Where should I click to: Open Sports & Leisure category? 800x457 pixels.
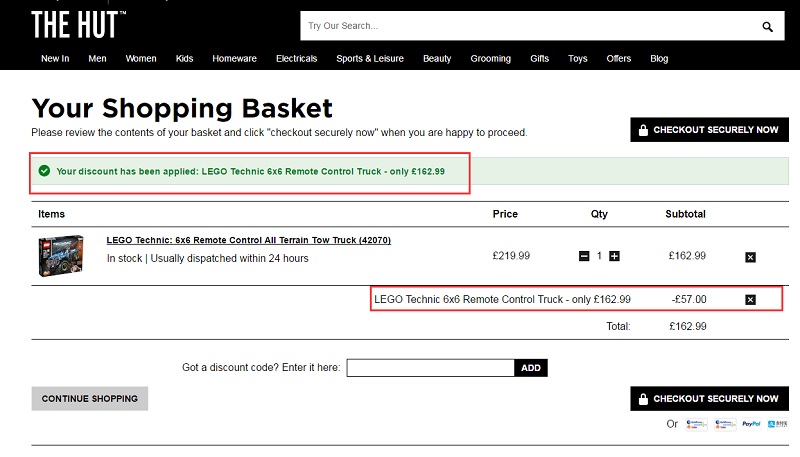(370, 59)
